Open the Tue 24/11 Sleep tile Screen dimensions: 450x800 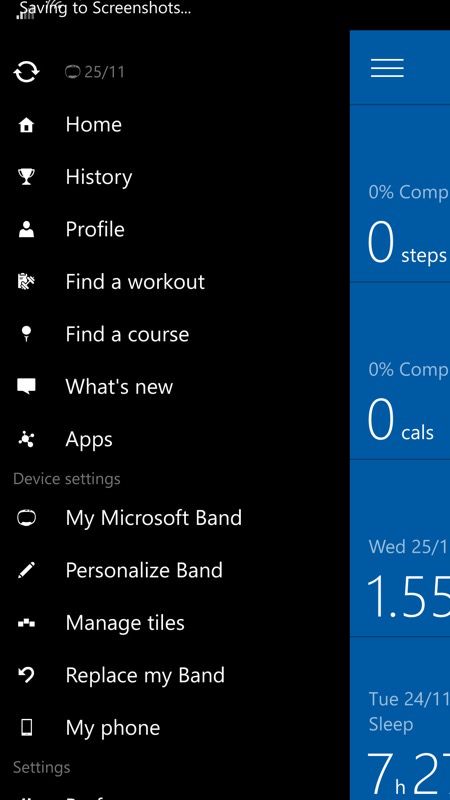point(400,718)
